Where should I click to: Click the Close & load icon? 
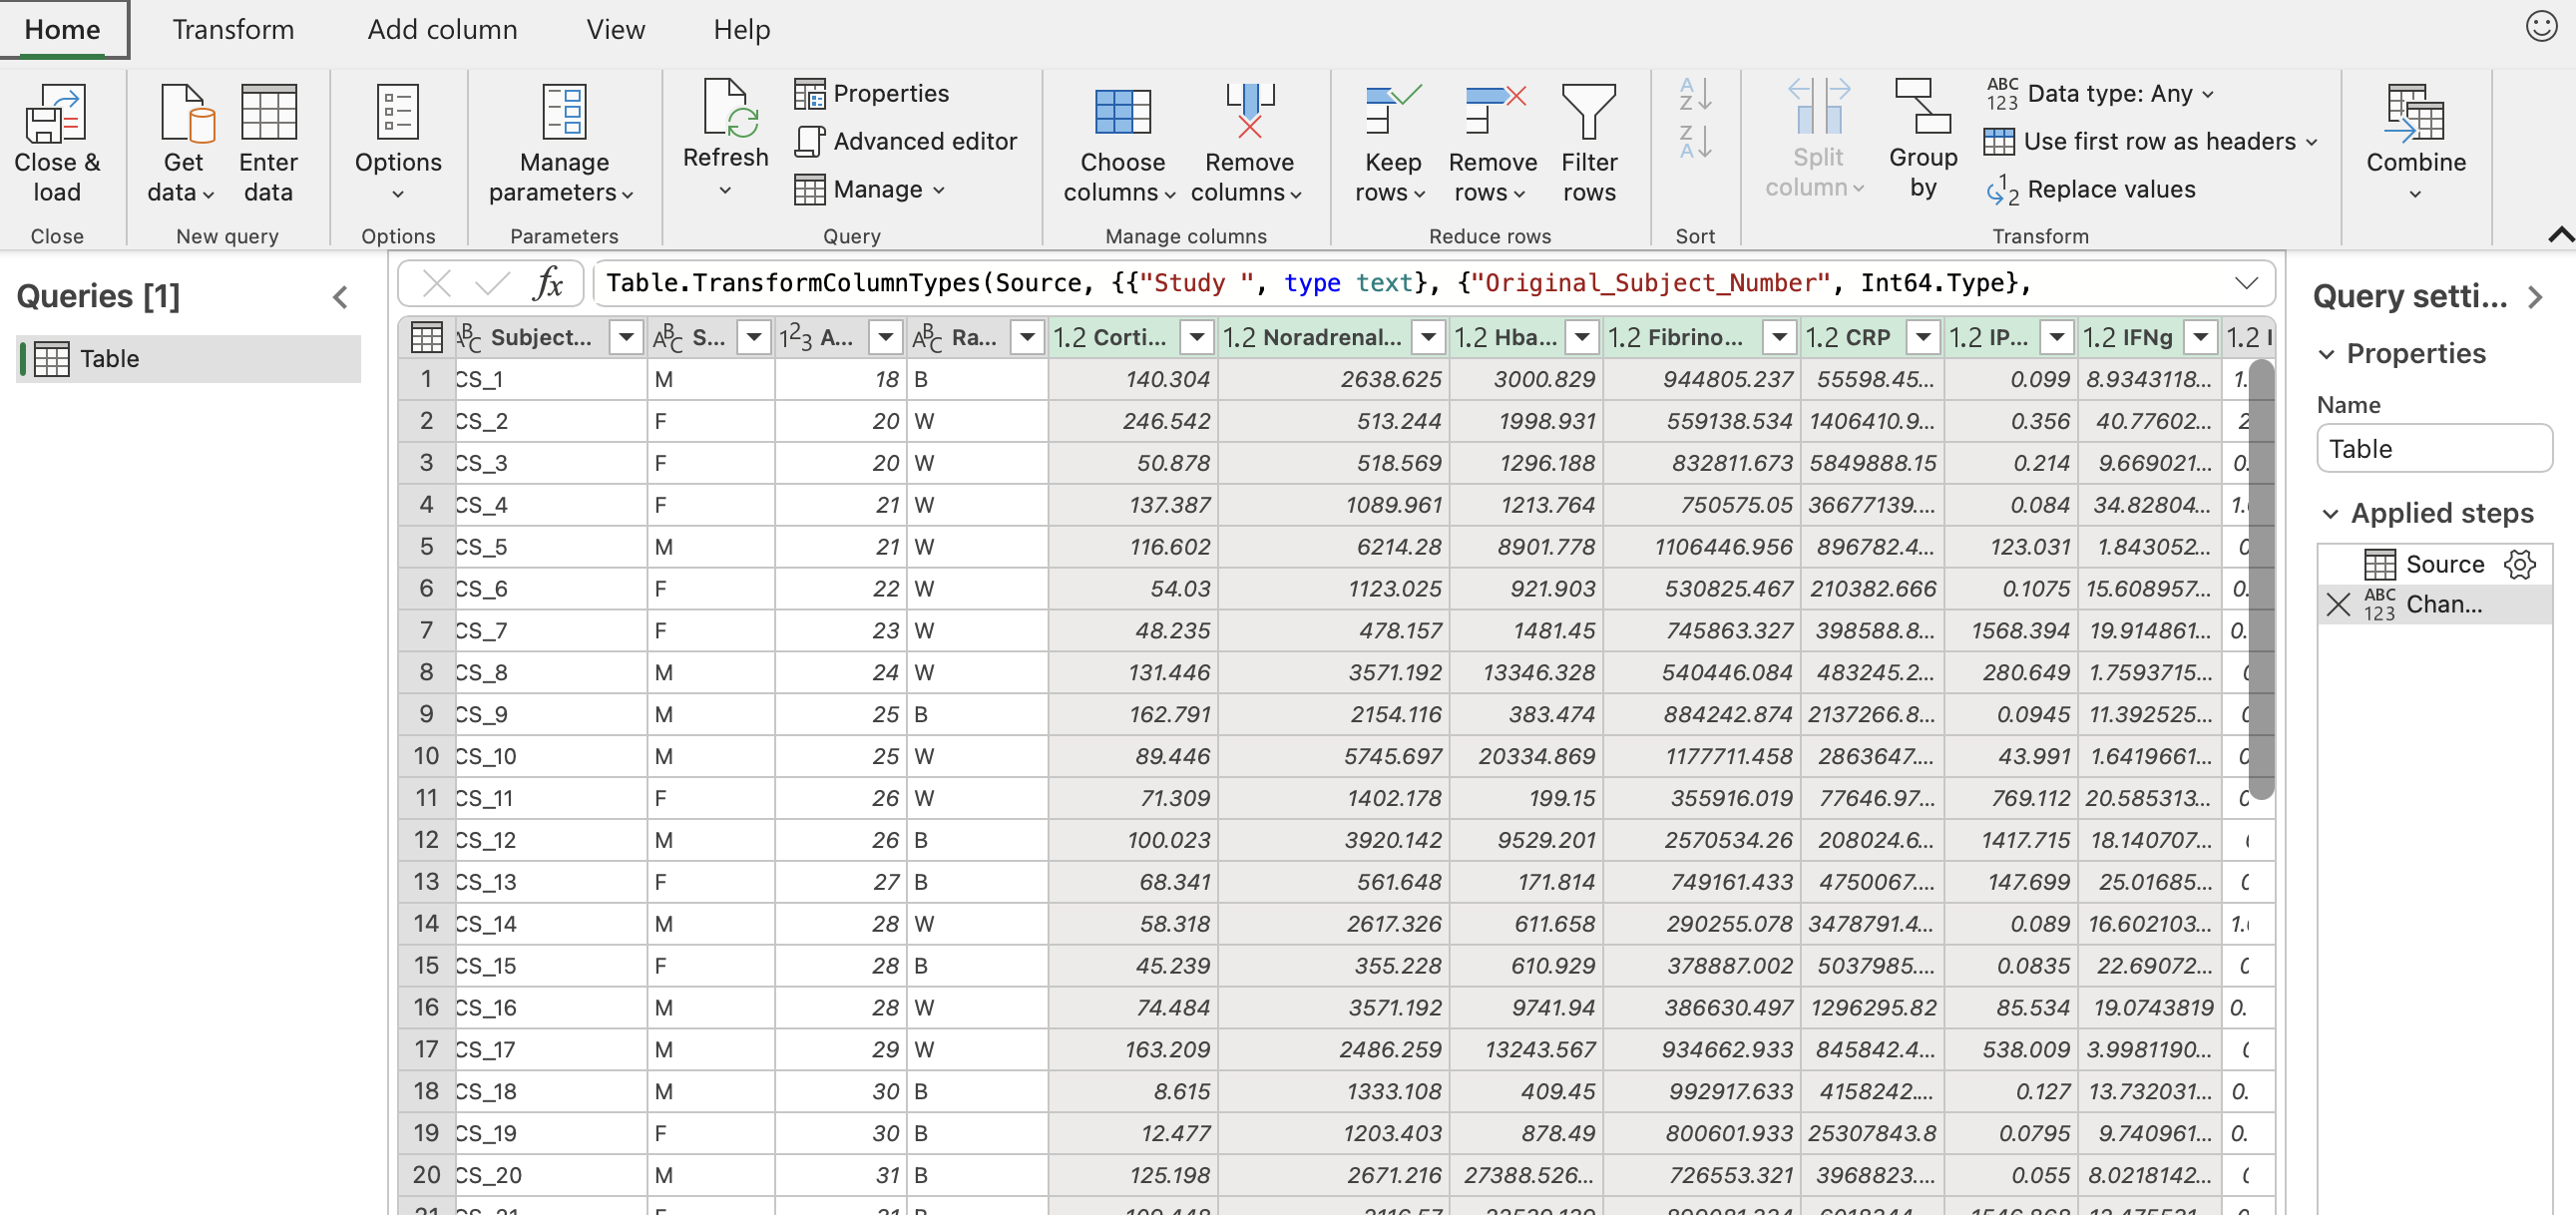(56, 113)
